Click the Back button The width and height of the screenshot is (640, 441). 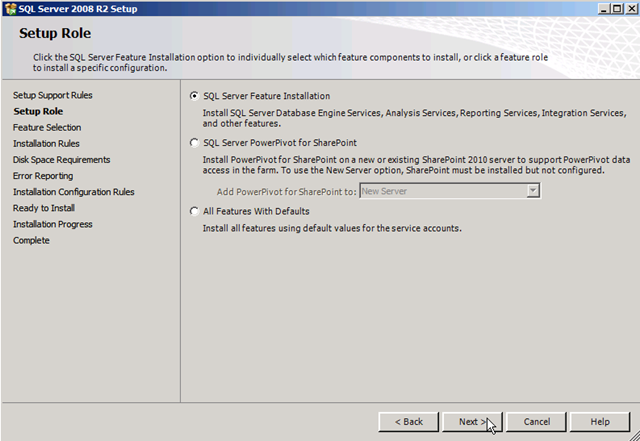(x=408, y=421)
